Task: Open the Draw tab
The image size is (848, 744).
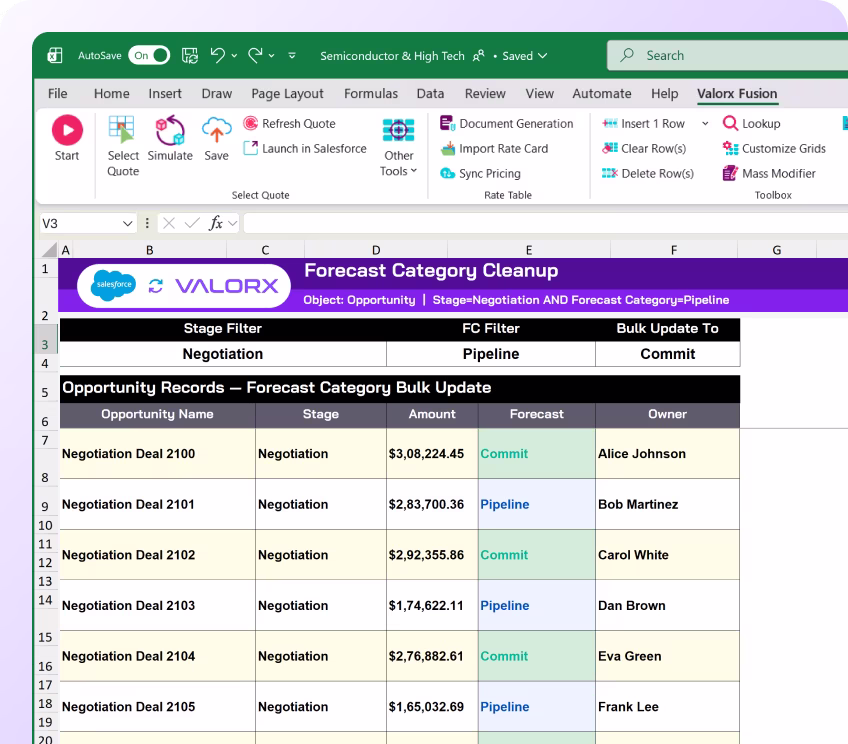Action: [216, 94]
